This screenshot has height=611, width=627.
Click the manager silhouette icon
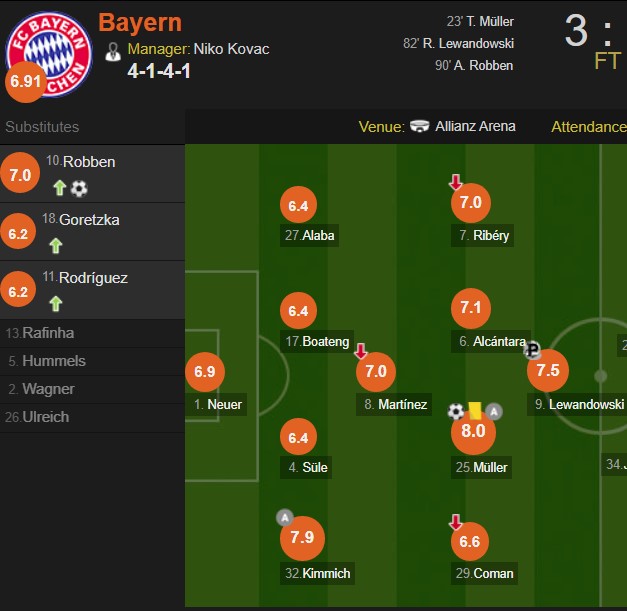(x=113, y=50)
